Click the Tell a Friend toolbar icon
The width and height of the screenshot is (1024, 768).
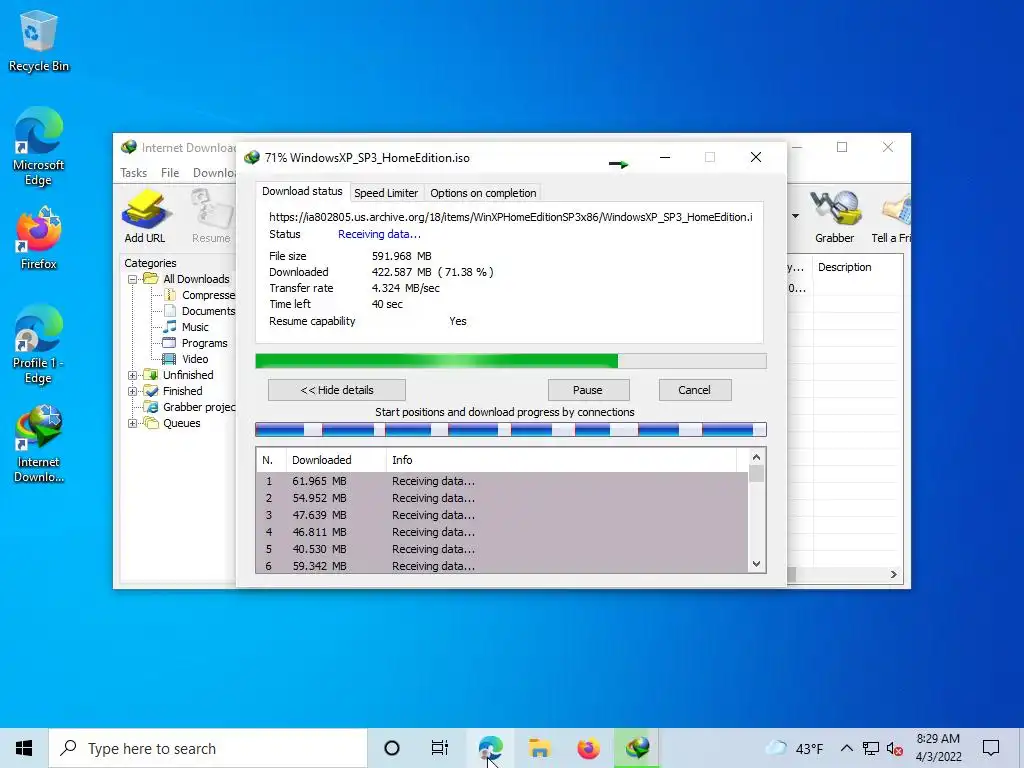(x=892, y=216)
